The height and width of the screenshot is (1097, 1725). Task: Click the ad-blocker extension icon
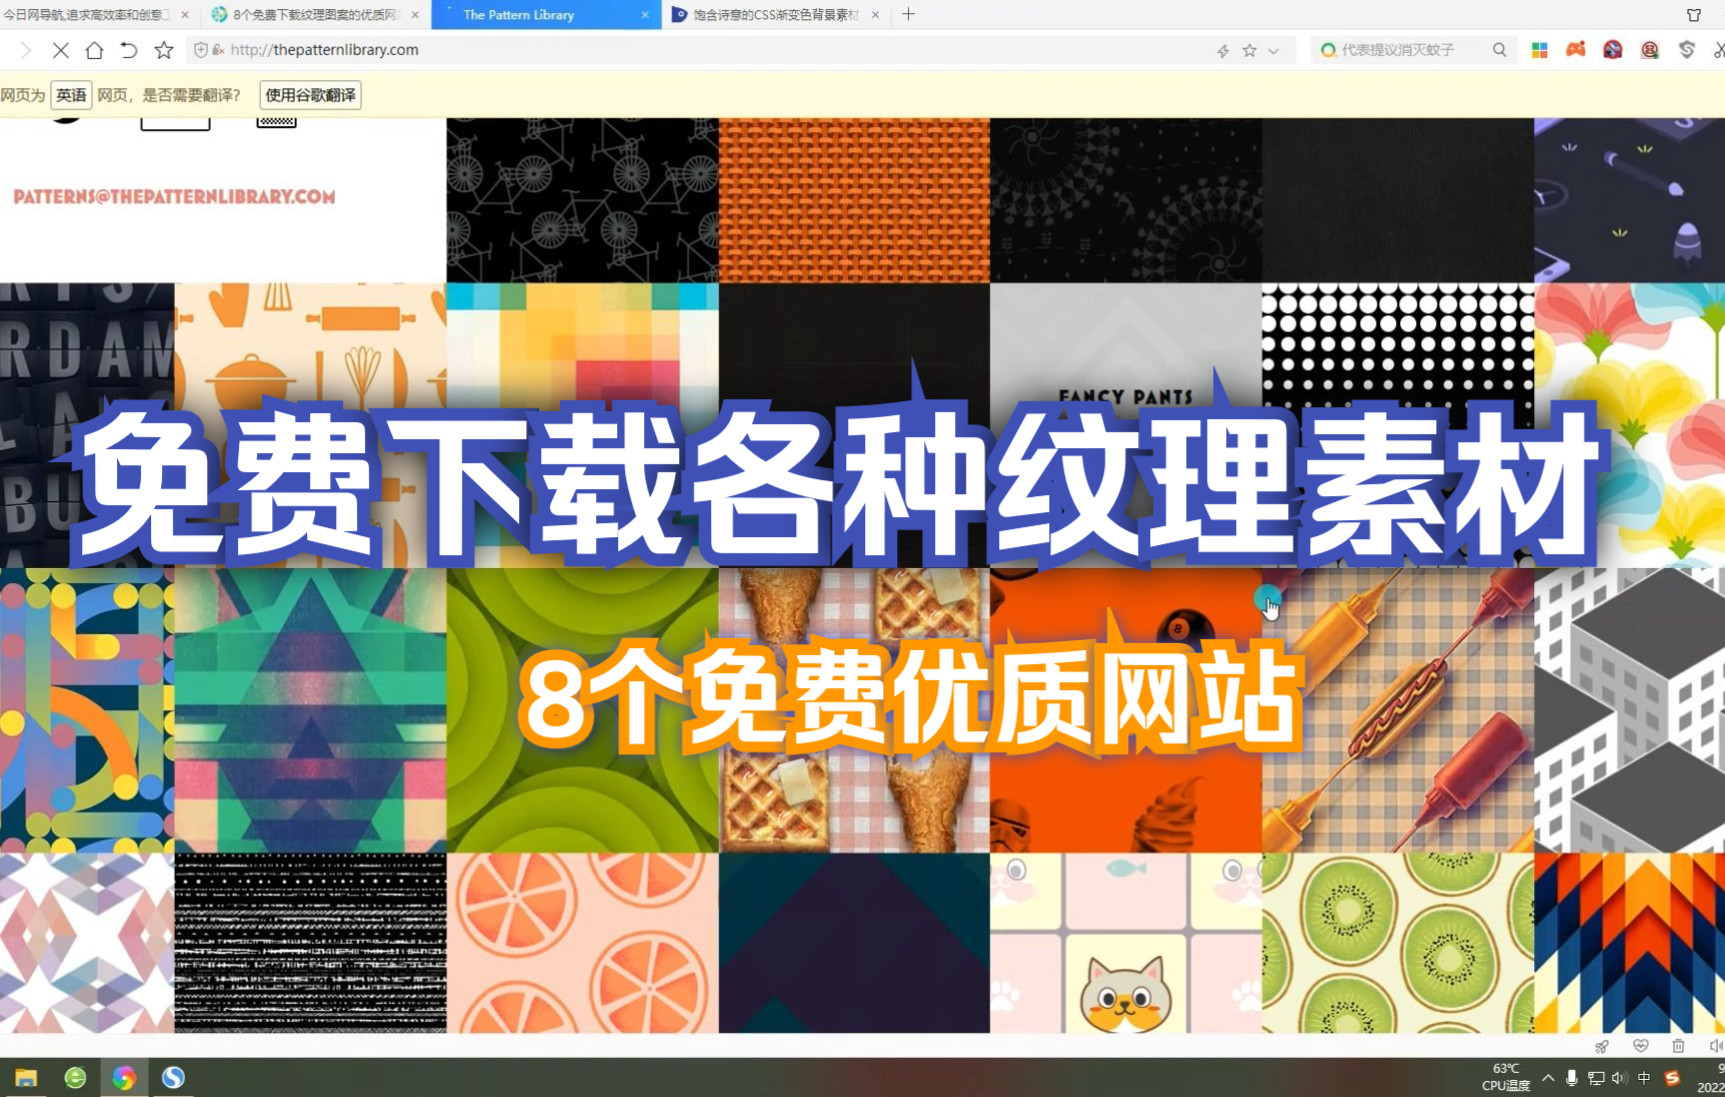point(1611,49)
